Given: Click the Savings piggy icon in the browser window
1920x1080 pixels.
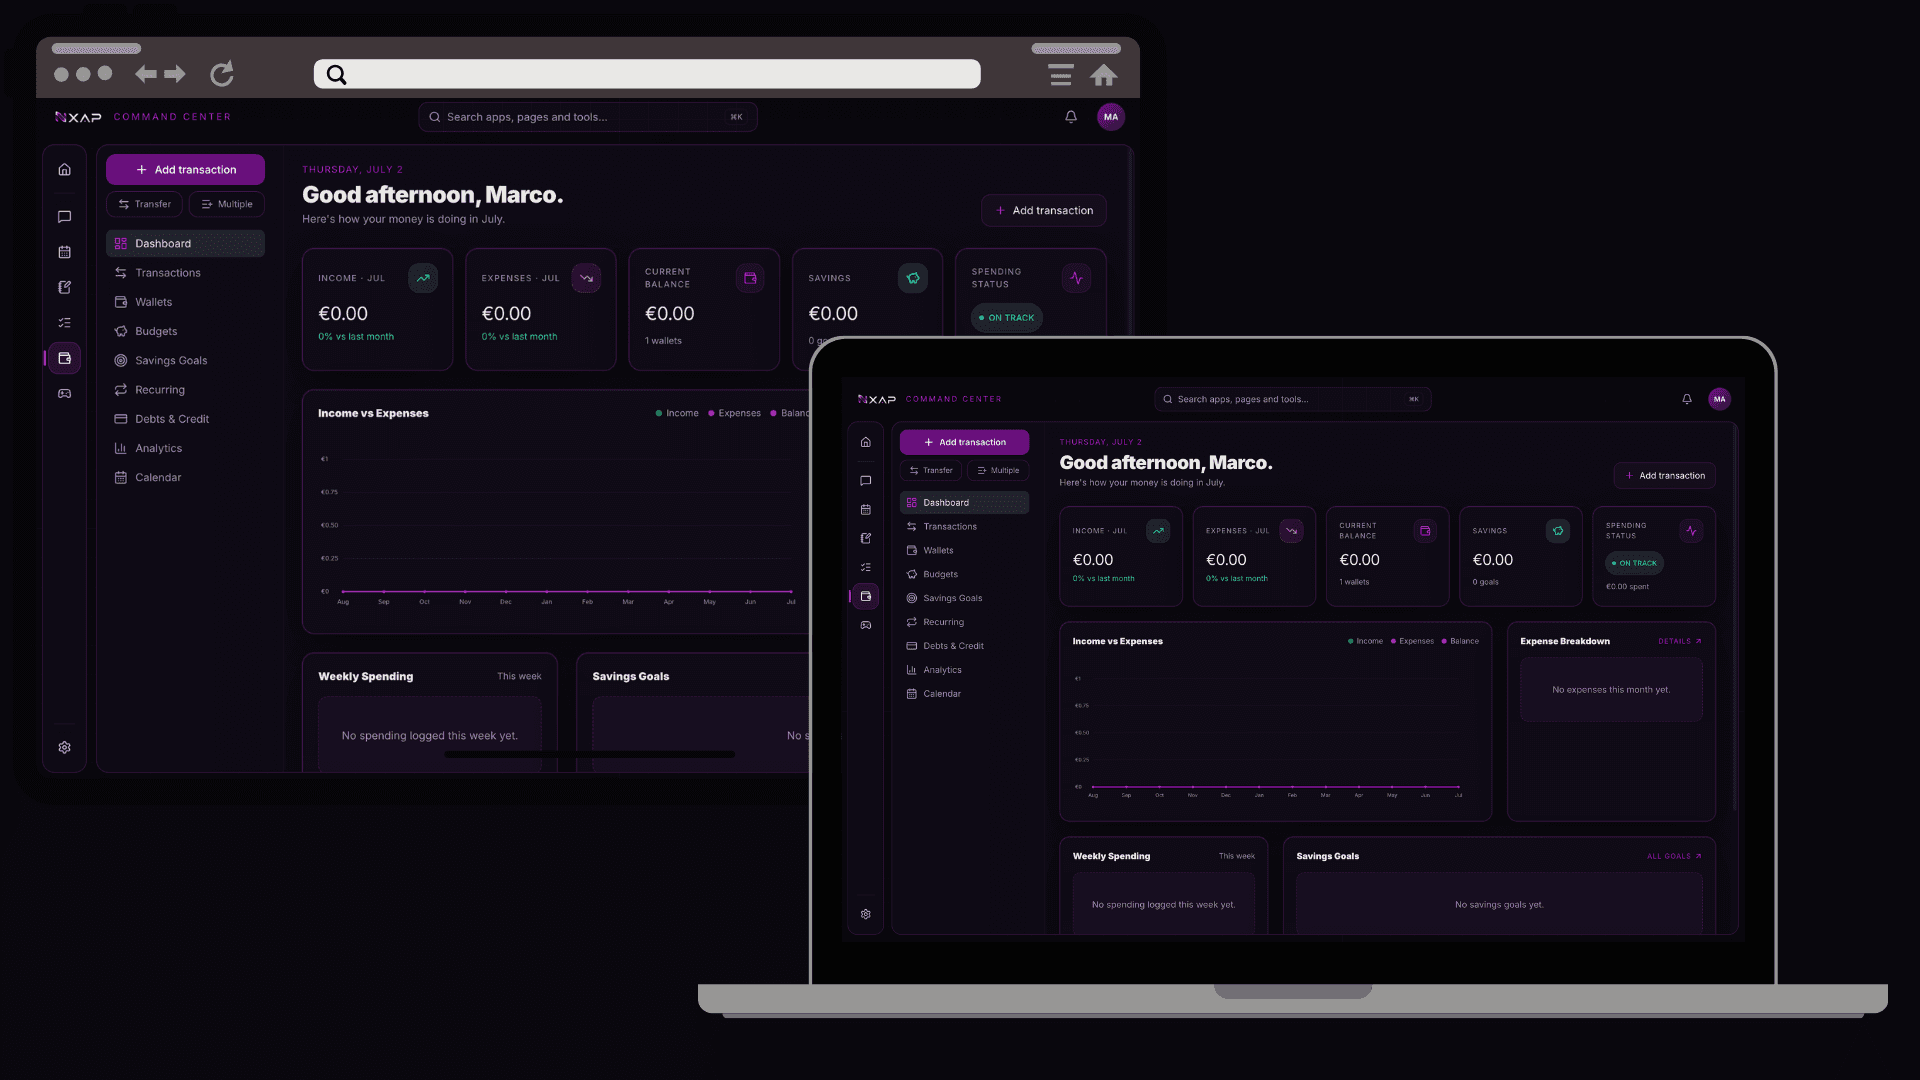Looking at the screenshot, I should (913, 278).
